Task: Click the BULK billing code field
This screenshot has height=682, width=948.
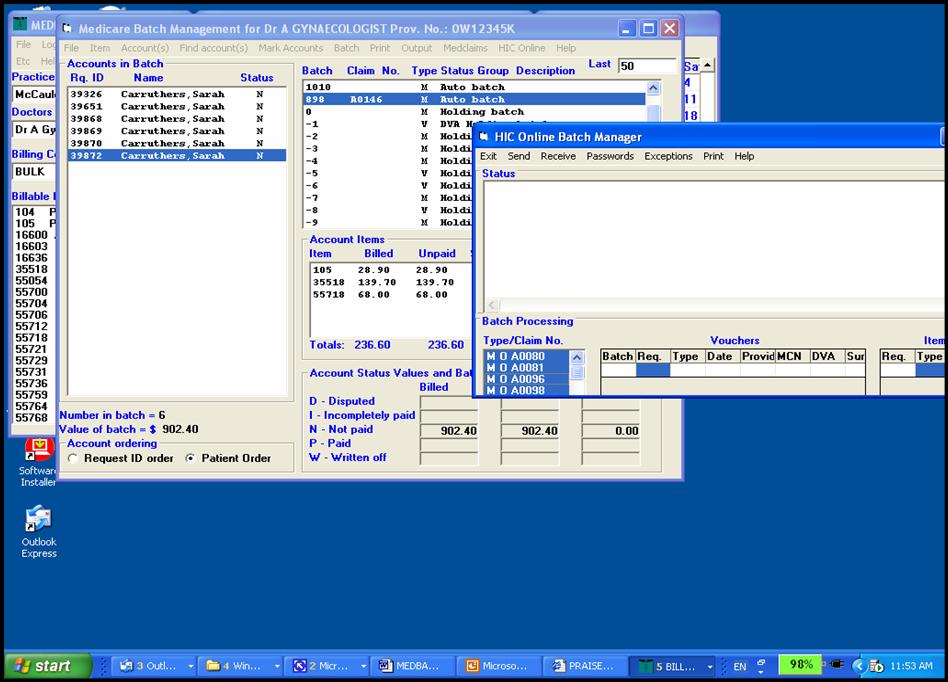Action: pyautogui.click(x=34, y=172)
